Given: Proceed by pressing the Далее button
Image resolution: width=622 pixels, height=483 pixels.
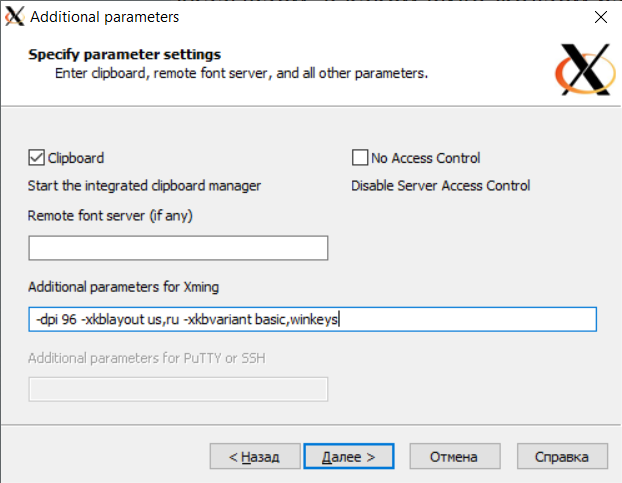Looking at the screenshot, I should [x=348, y=456].
